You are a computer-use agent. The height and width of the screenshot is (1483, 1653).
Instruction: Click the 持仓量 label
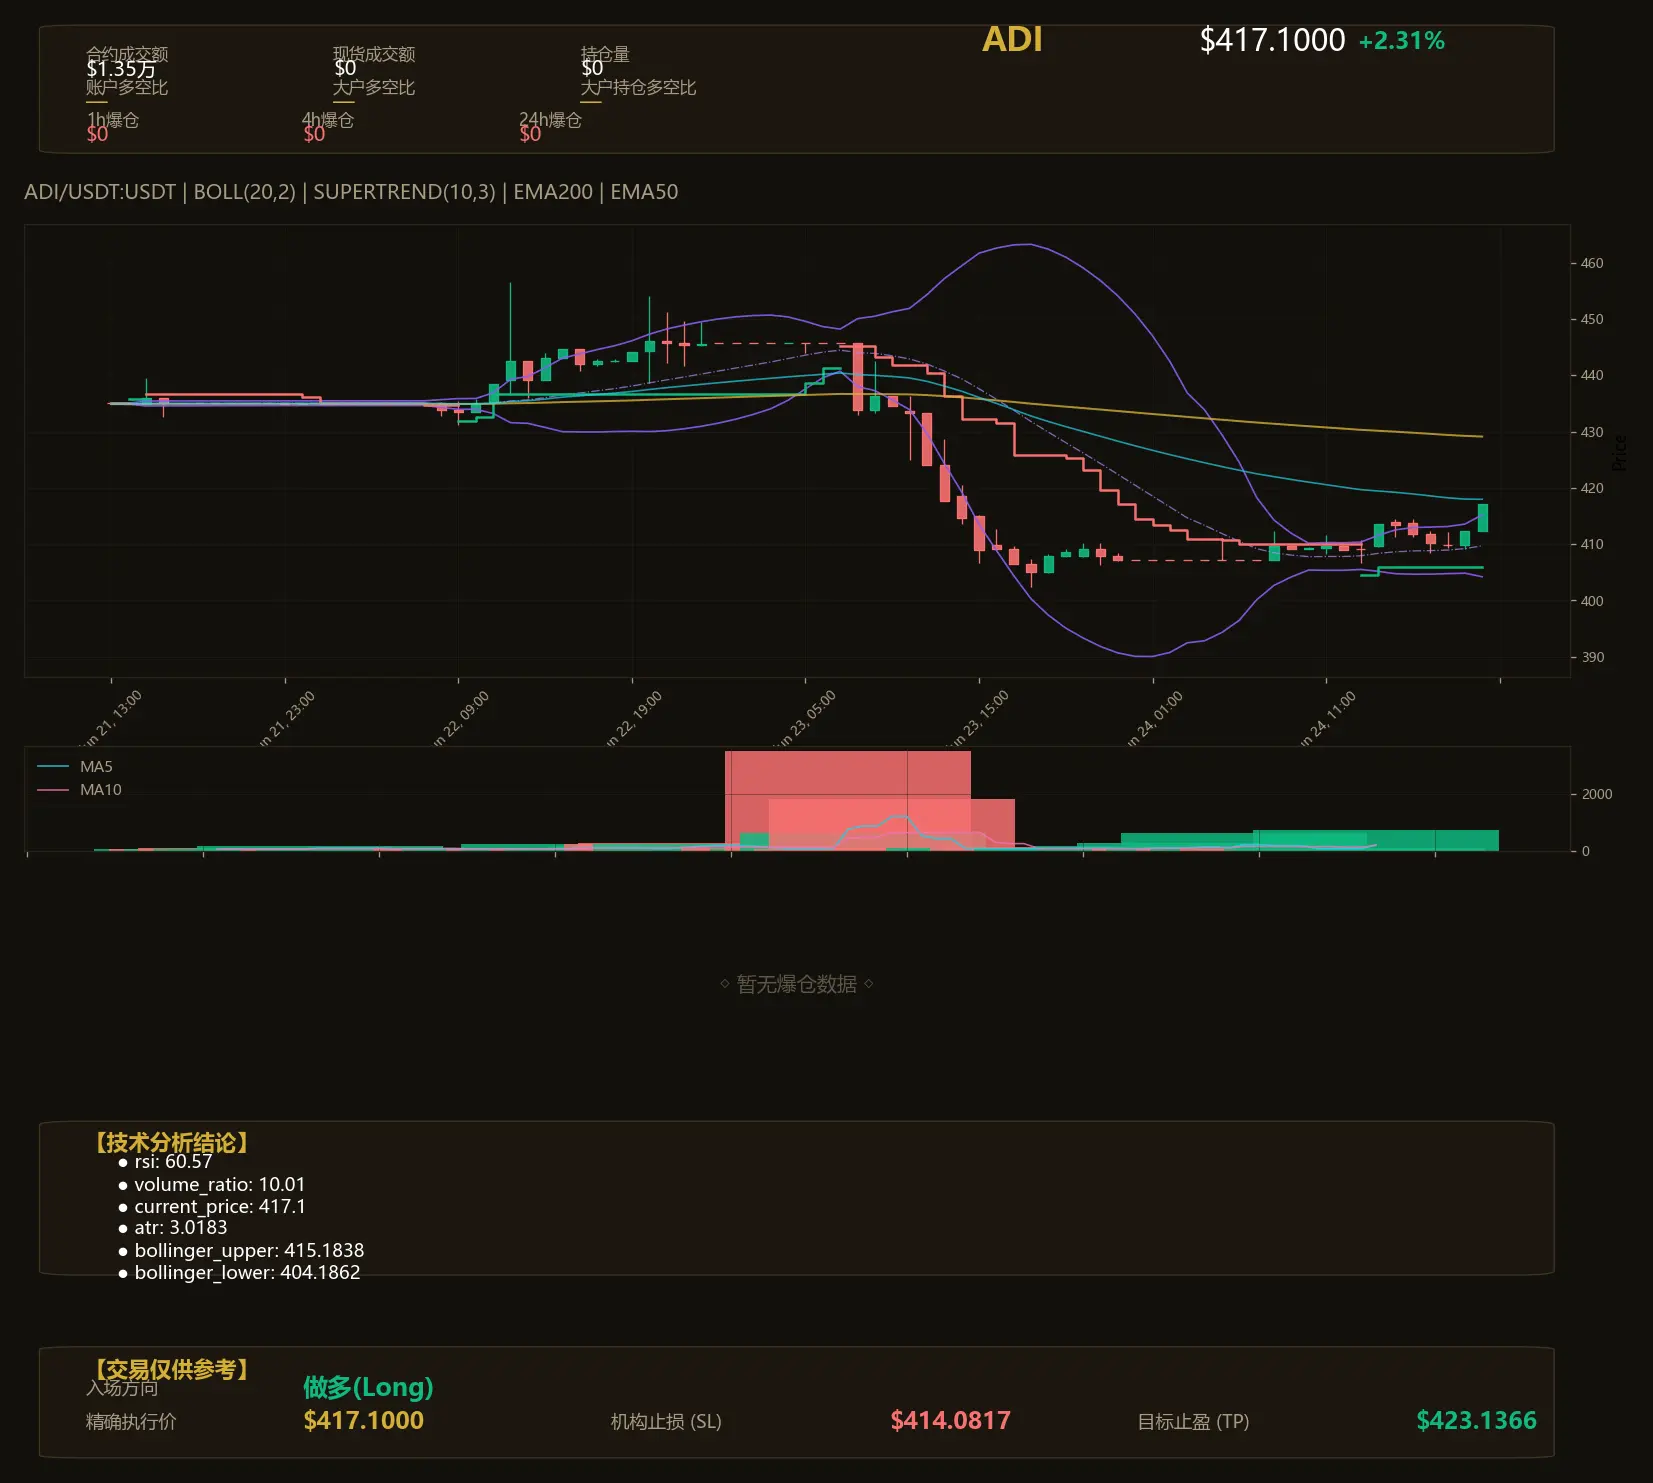coord(605,54)
